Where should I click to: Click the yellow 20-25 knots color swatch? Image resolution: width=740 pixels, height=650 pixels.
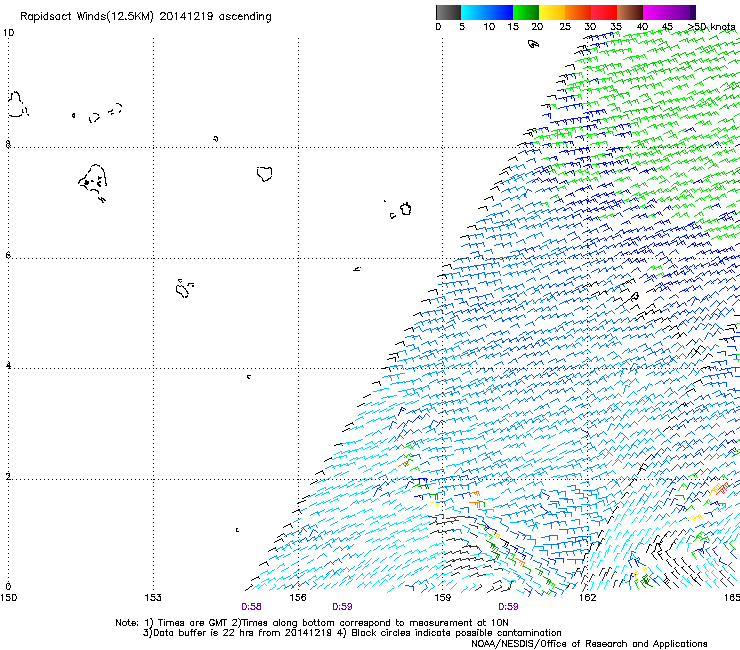coord(552,12)
